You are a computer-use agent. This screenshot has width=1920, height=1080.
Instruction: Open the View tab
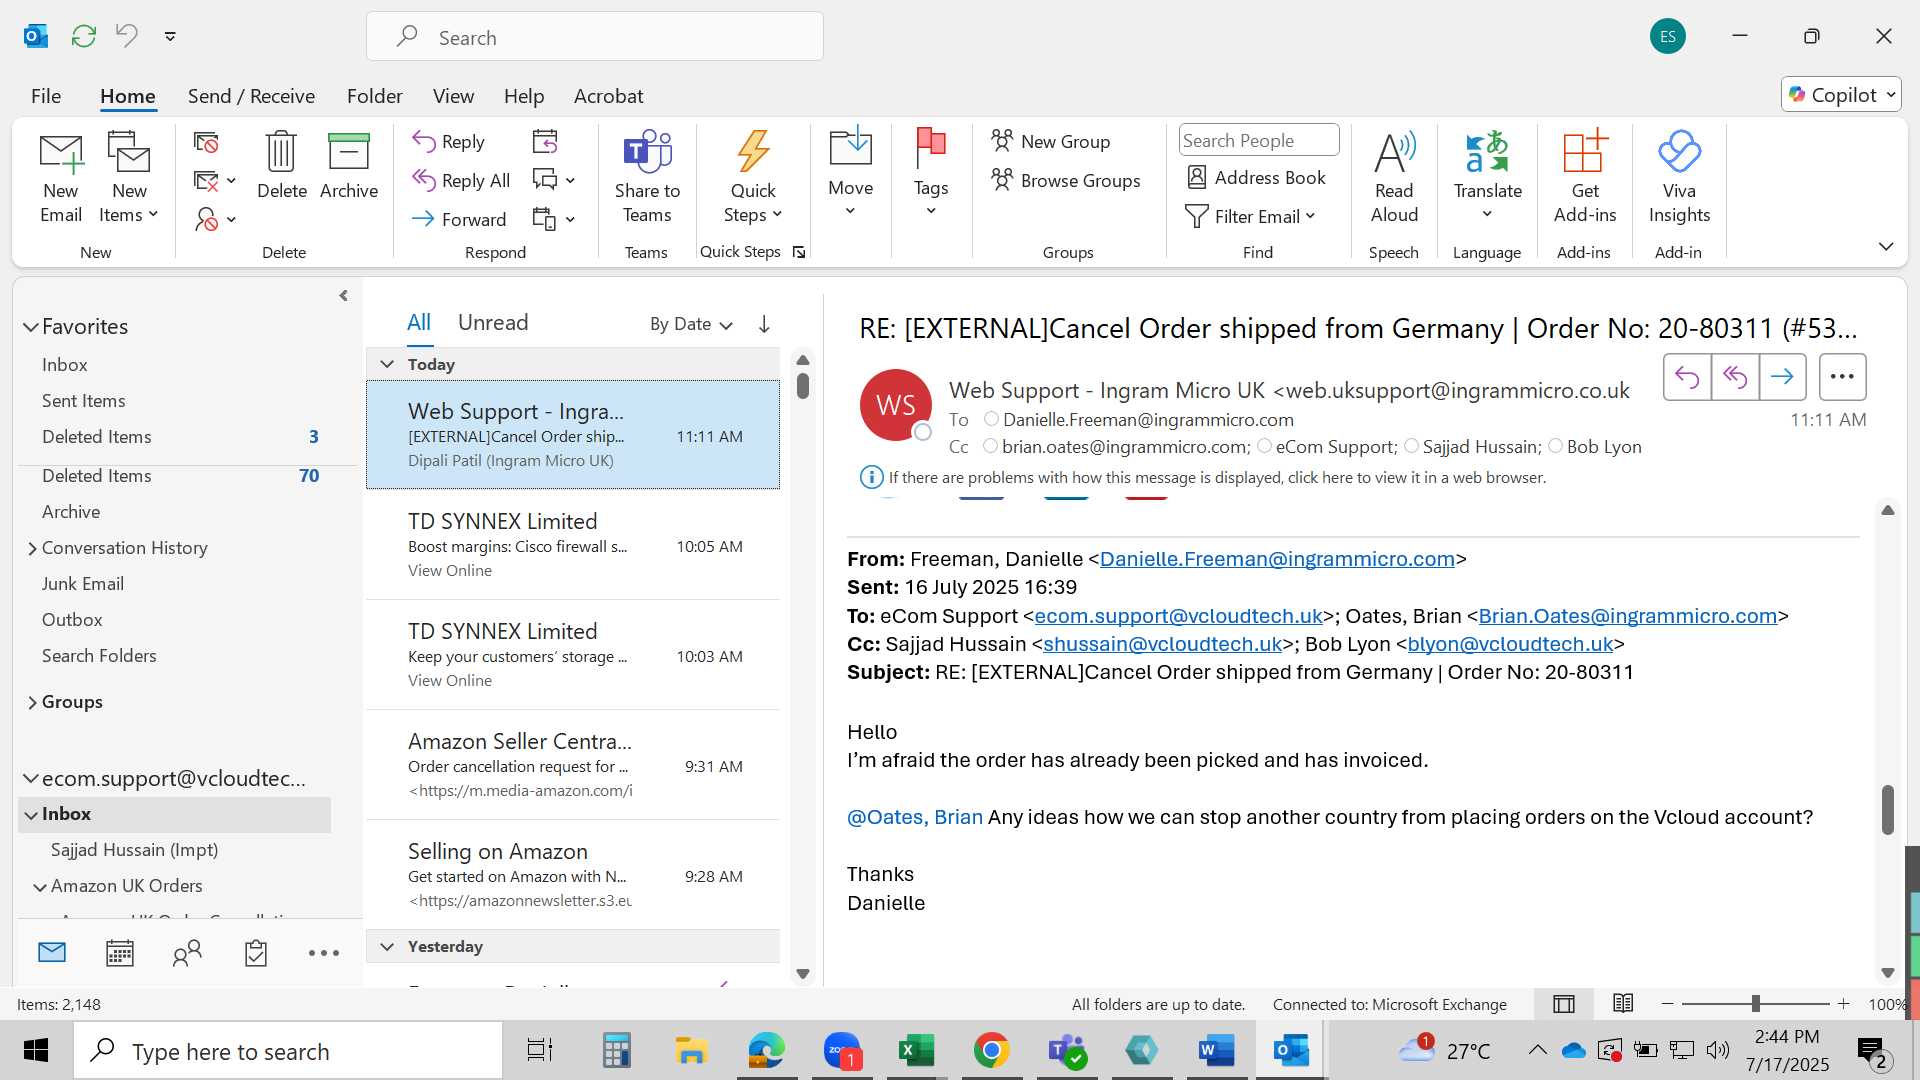click(453, 96)
